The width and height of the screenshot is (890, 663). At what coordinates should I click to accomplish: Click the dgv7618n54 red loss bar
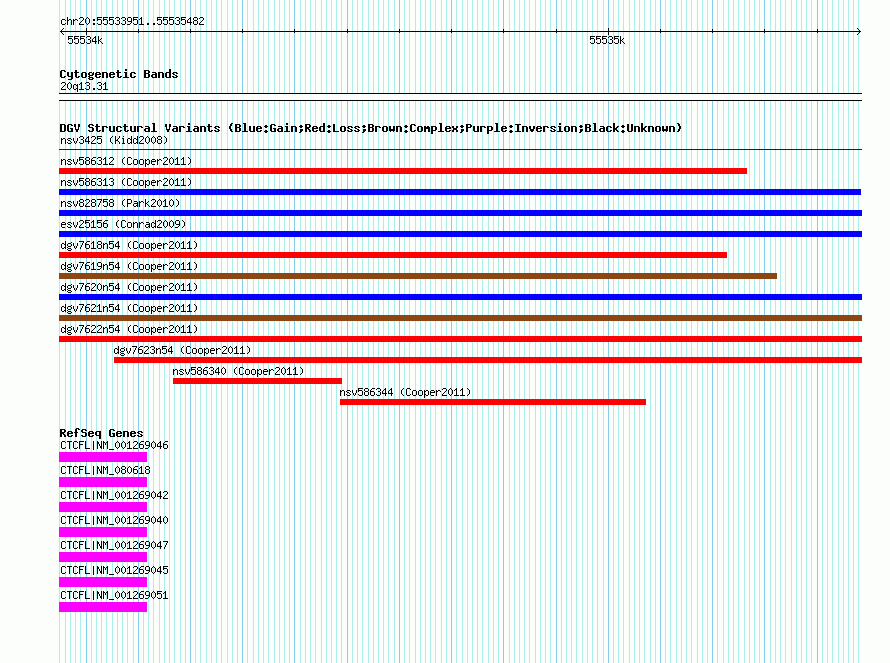click(x=393, y=255)
